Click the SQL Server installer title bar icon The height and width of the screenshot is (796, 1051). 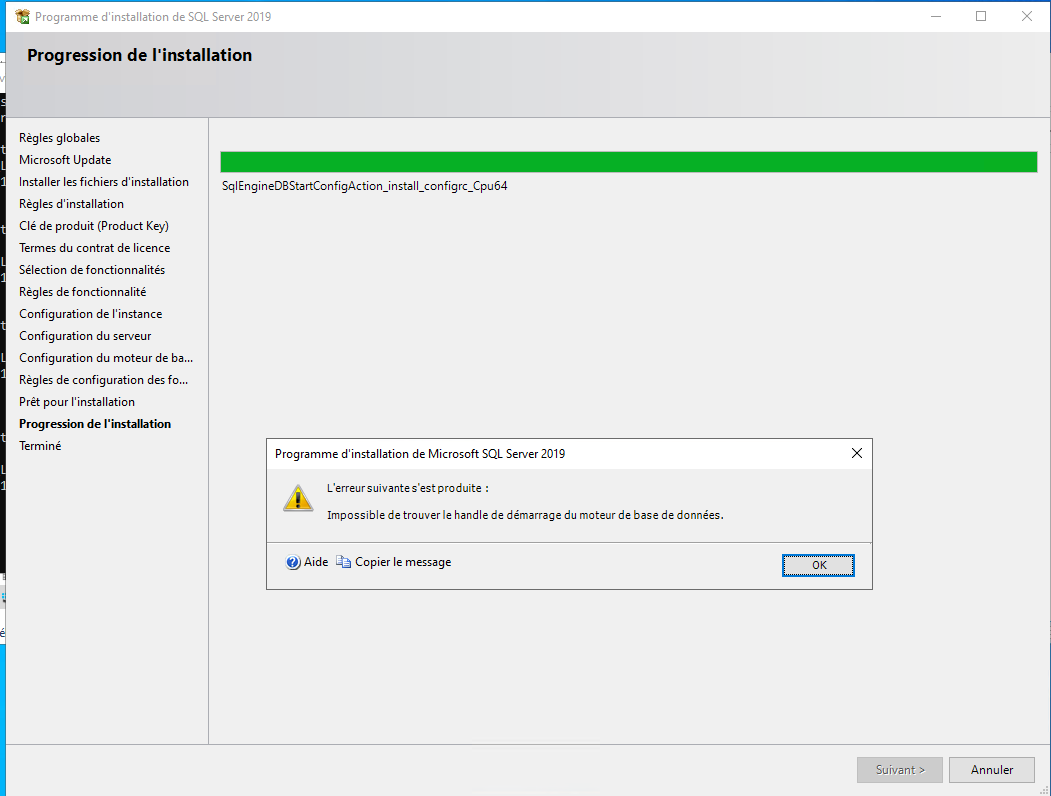(x=22, y=17)
